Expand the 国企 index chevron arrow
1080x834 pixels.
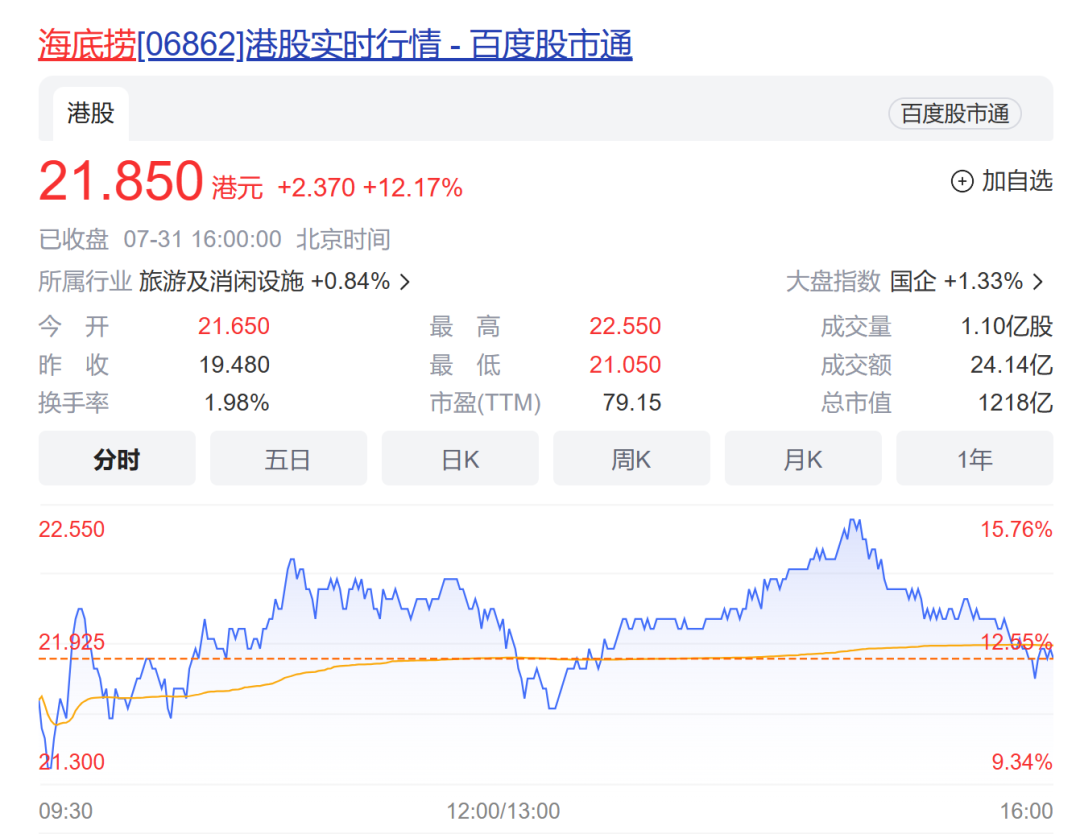(x=1038, y=282)
